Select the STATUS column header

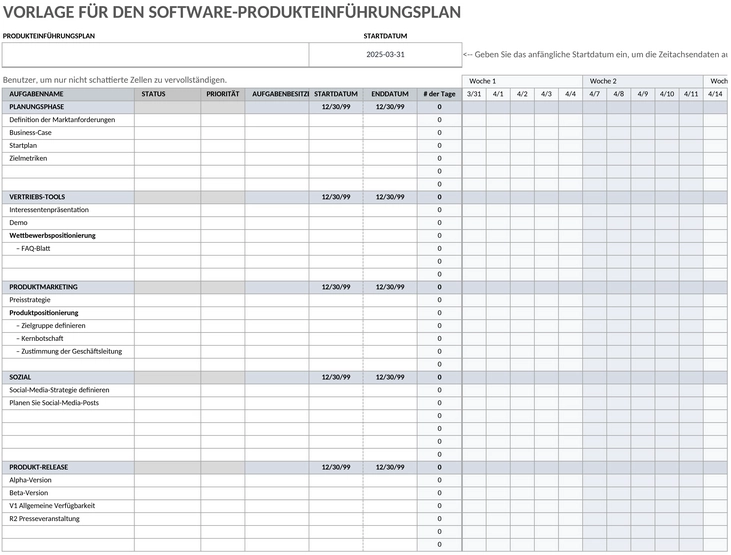pos(168,94)
